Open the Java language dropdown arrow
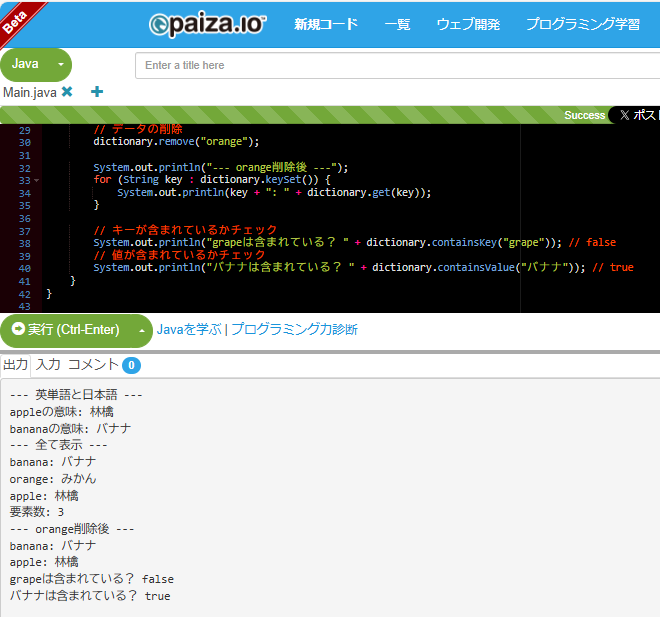The image size is (660, 617). [60, 65]
